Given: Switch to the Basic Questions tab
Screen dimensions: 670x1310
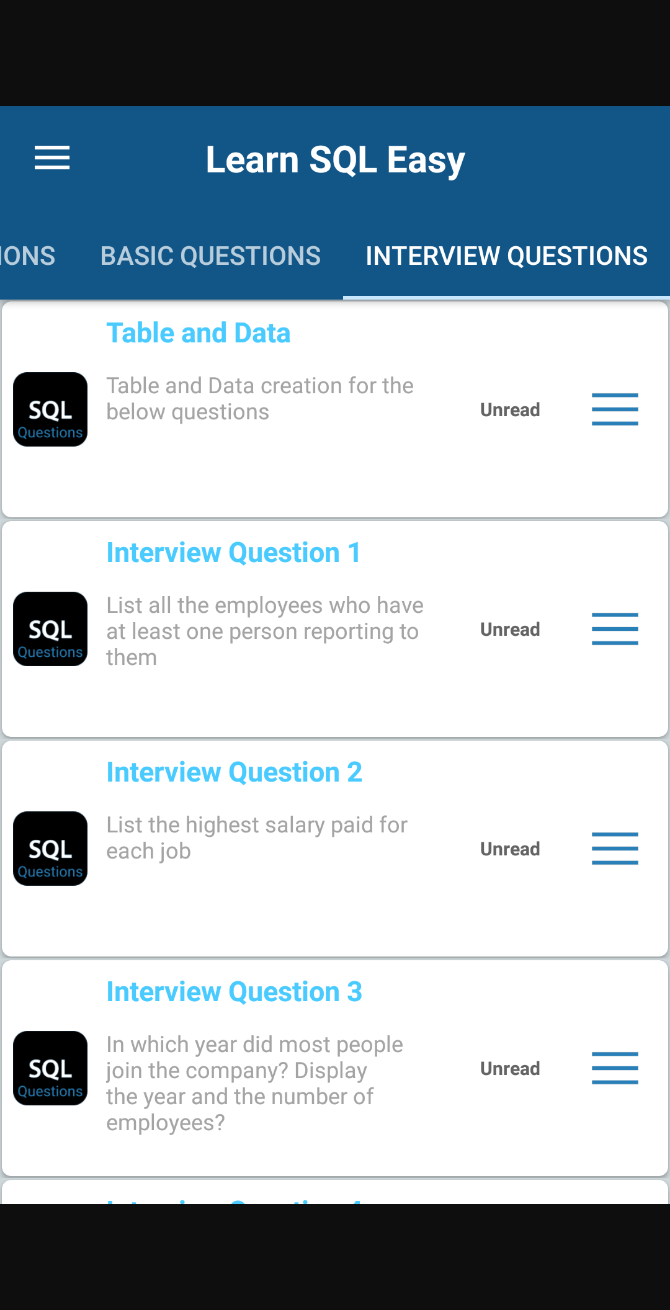Looking at the screenshot, I should pos(210,256).
